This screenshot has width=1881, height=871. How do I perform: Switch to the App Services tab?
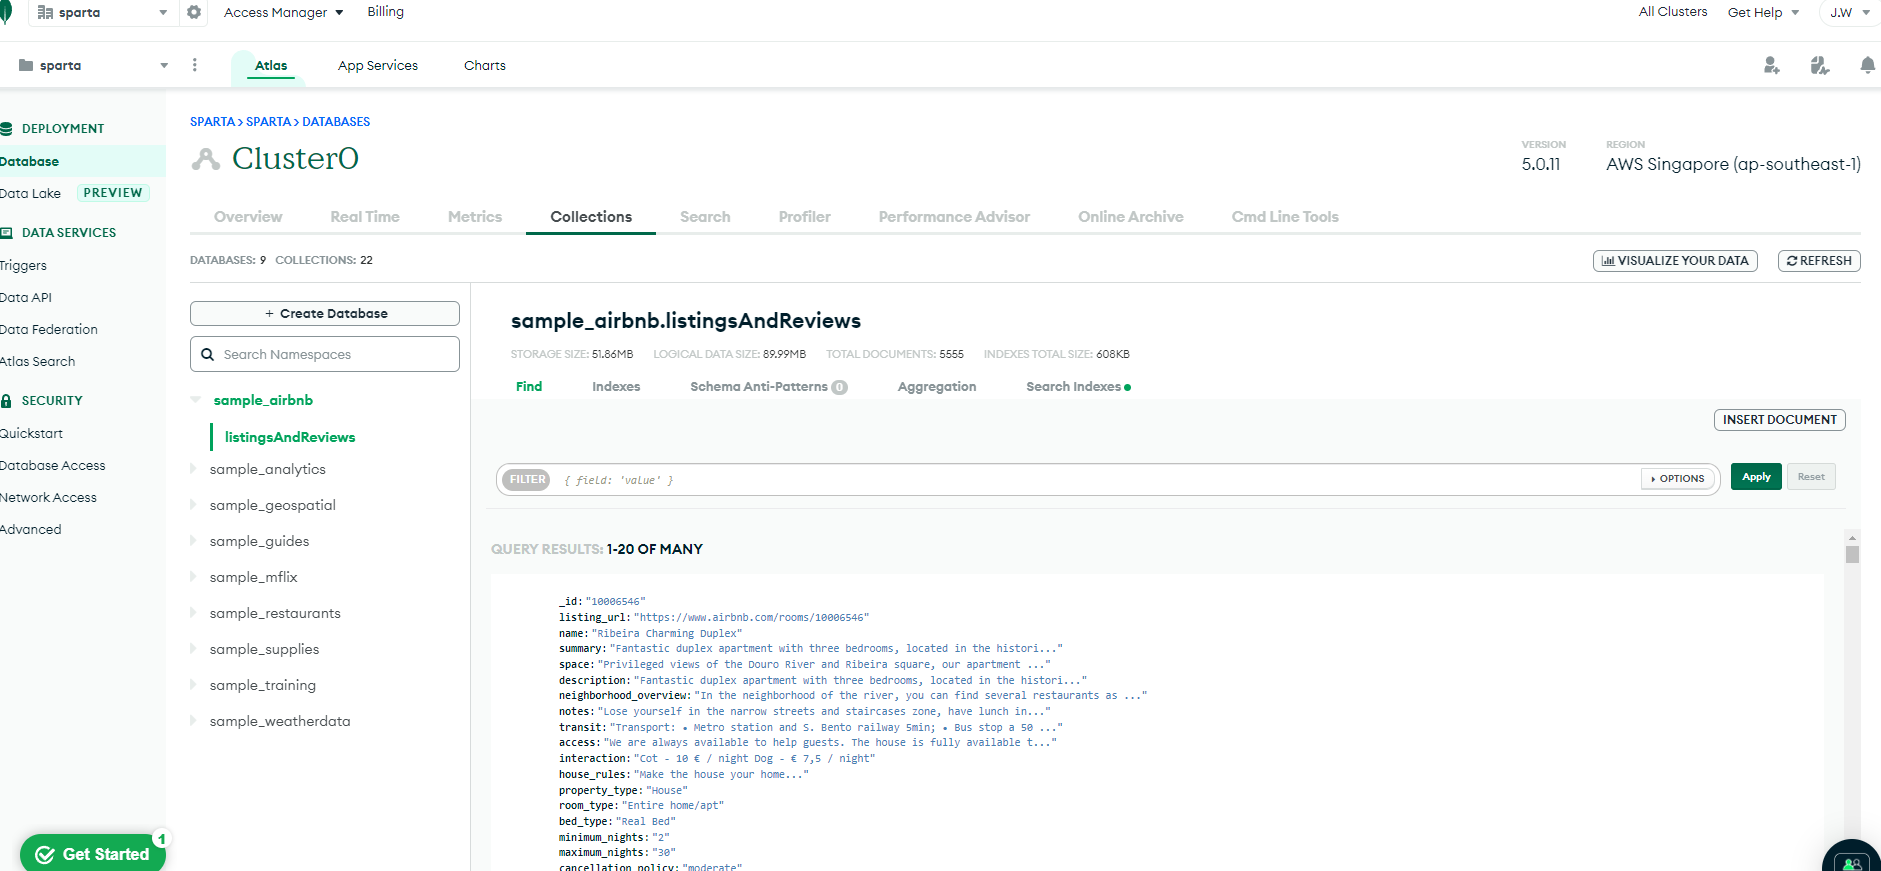[x=378, y=66]
